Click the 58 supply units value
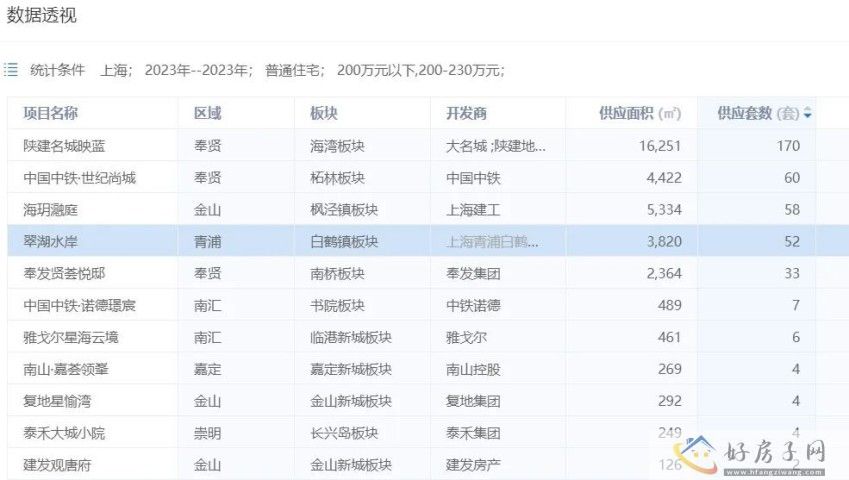This screenshot has height=480, width=849. pos(792,209)
